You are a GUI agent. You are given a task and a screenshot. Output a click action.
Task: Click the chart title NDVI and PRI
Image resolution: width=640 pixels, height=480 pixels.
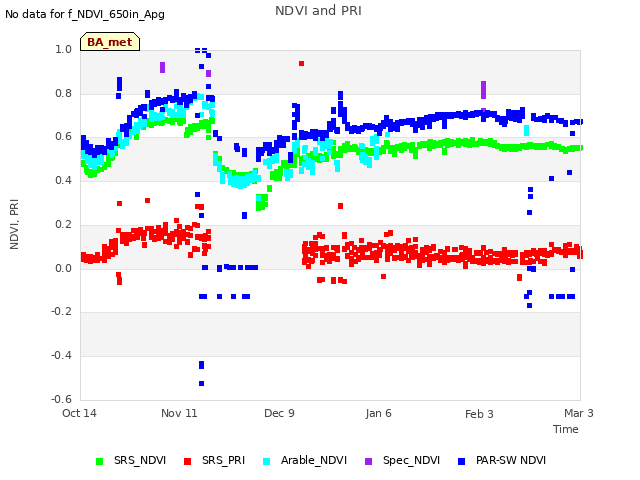(x=318, y=11)
